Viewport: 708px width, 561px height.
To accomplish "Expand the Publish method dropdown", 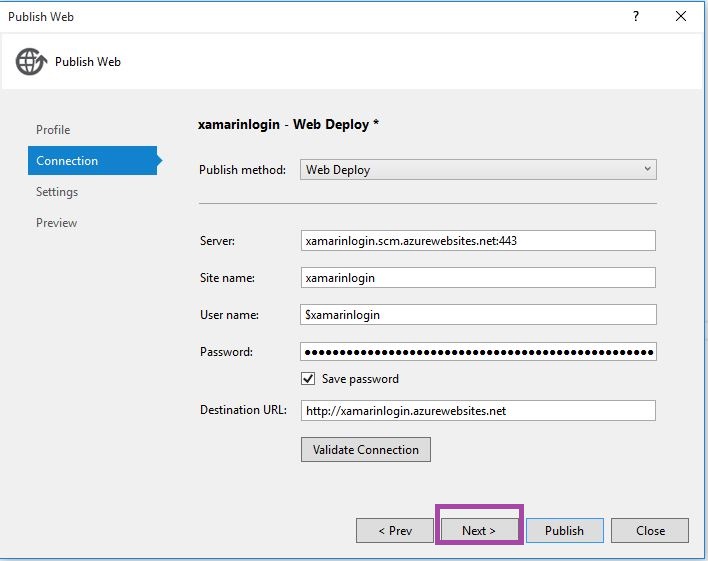I will [648, 170].
